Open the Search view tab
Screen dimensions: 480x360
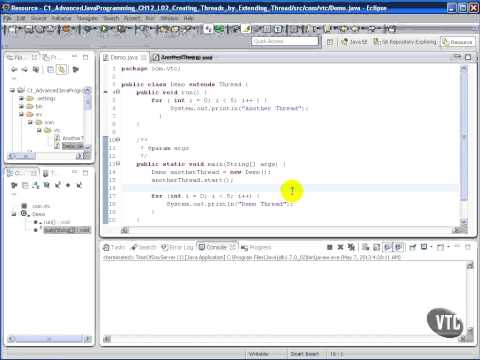click(x=144, y=247)
